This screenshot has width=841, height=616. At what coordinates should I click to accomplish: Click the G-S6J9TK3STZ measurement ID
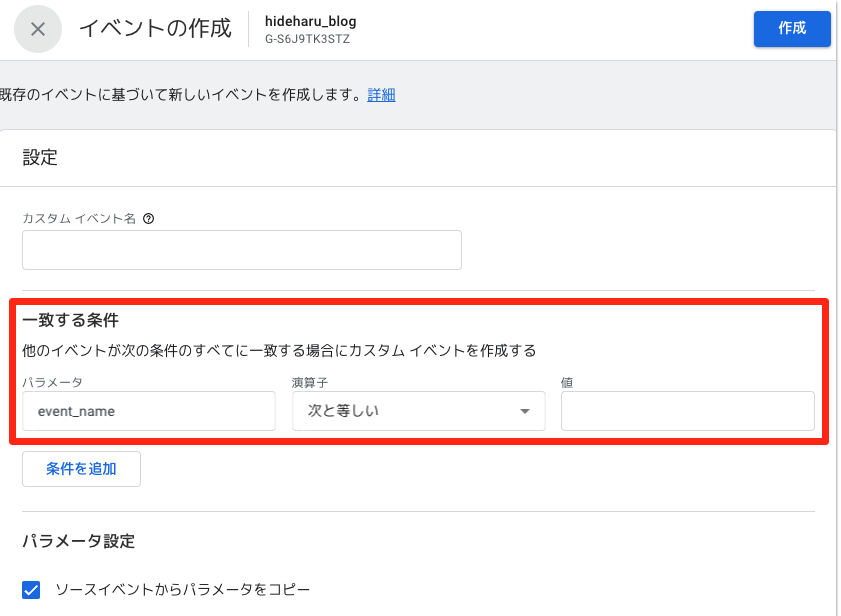tap(307, 39)
